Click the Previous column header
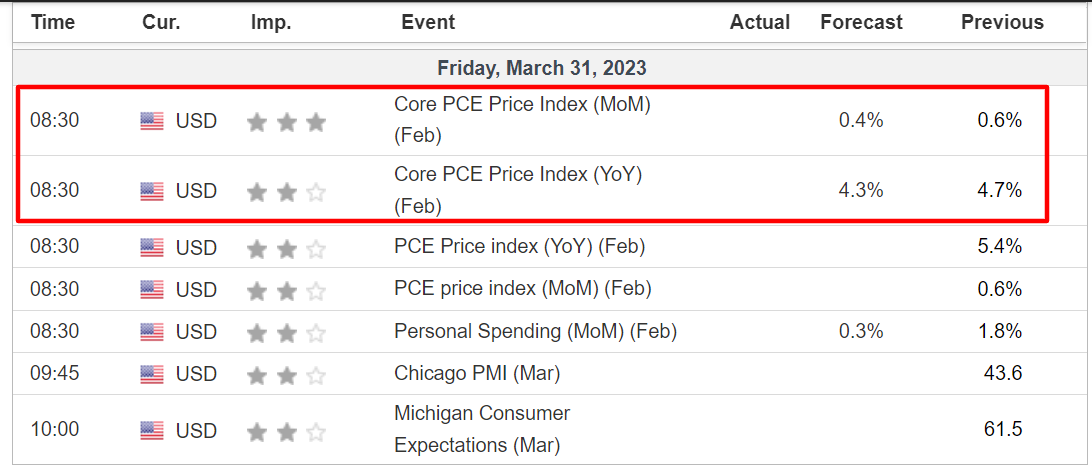 (1002, 22)
